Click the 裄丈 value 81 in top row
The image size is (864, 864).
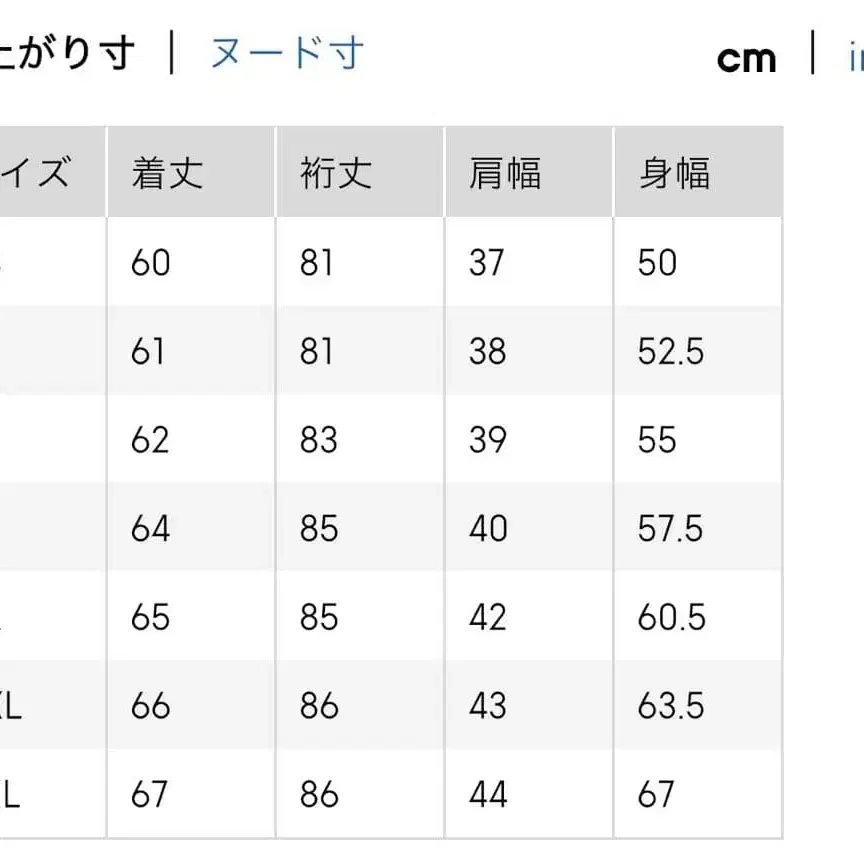pyautogui.click(x=316, y=263)
